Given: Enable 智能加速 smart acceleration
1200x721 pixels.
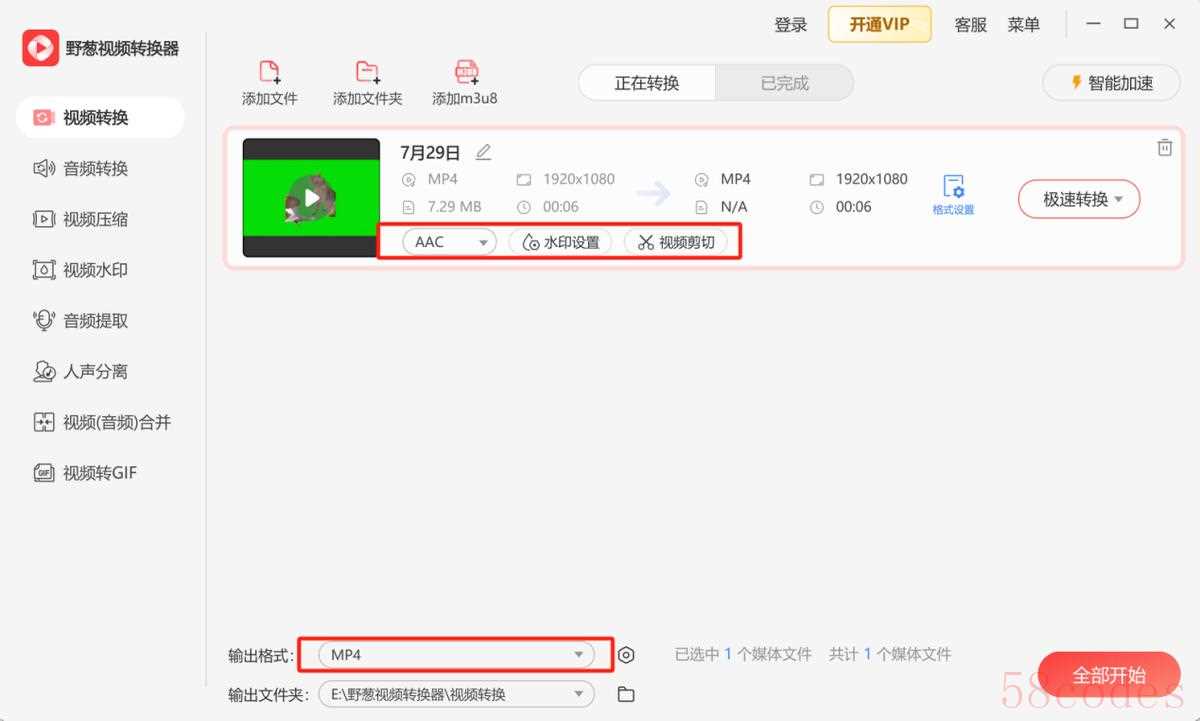Looking at the screenshot, I should click(1111, 83).
